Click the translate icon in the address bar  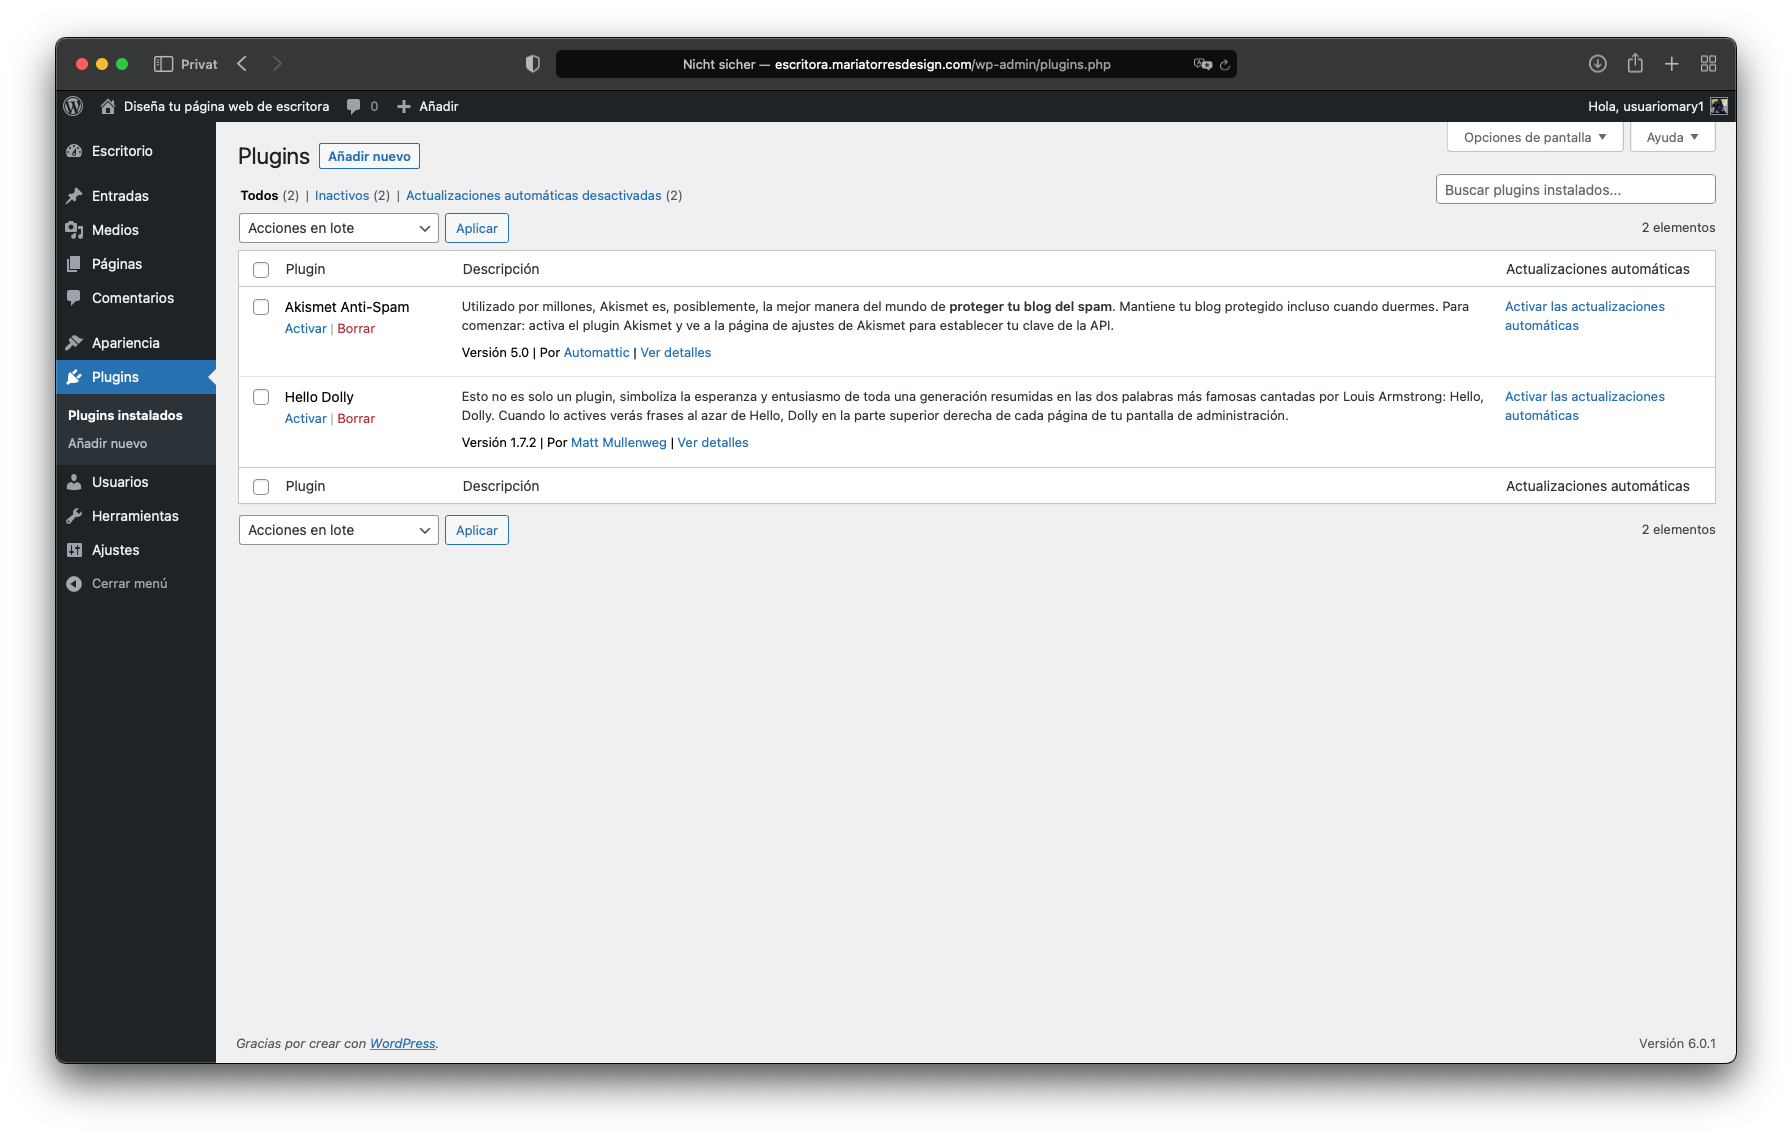(x=1202, y=64)
